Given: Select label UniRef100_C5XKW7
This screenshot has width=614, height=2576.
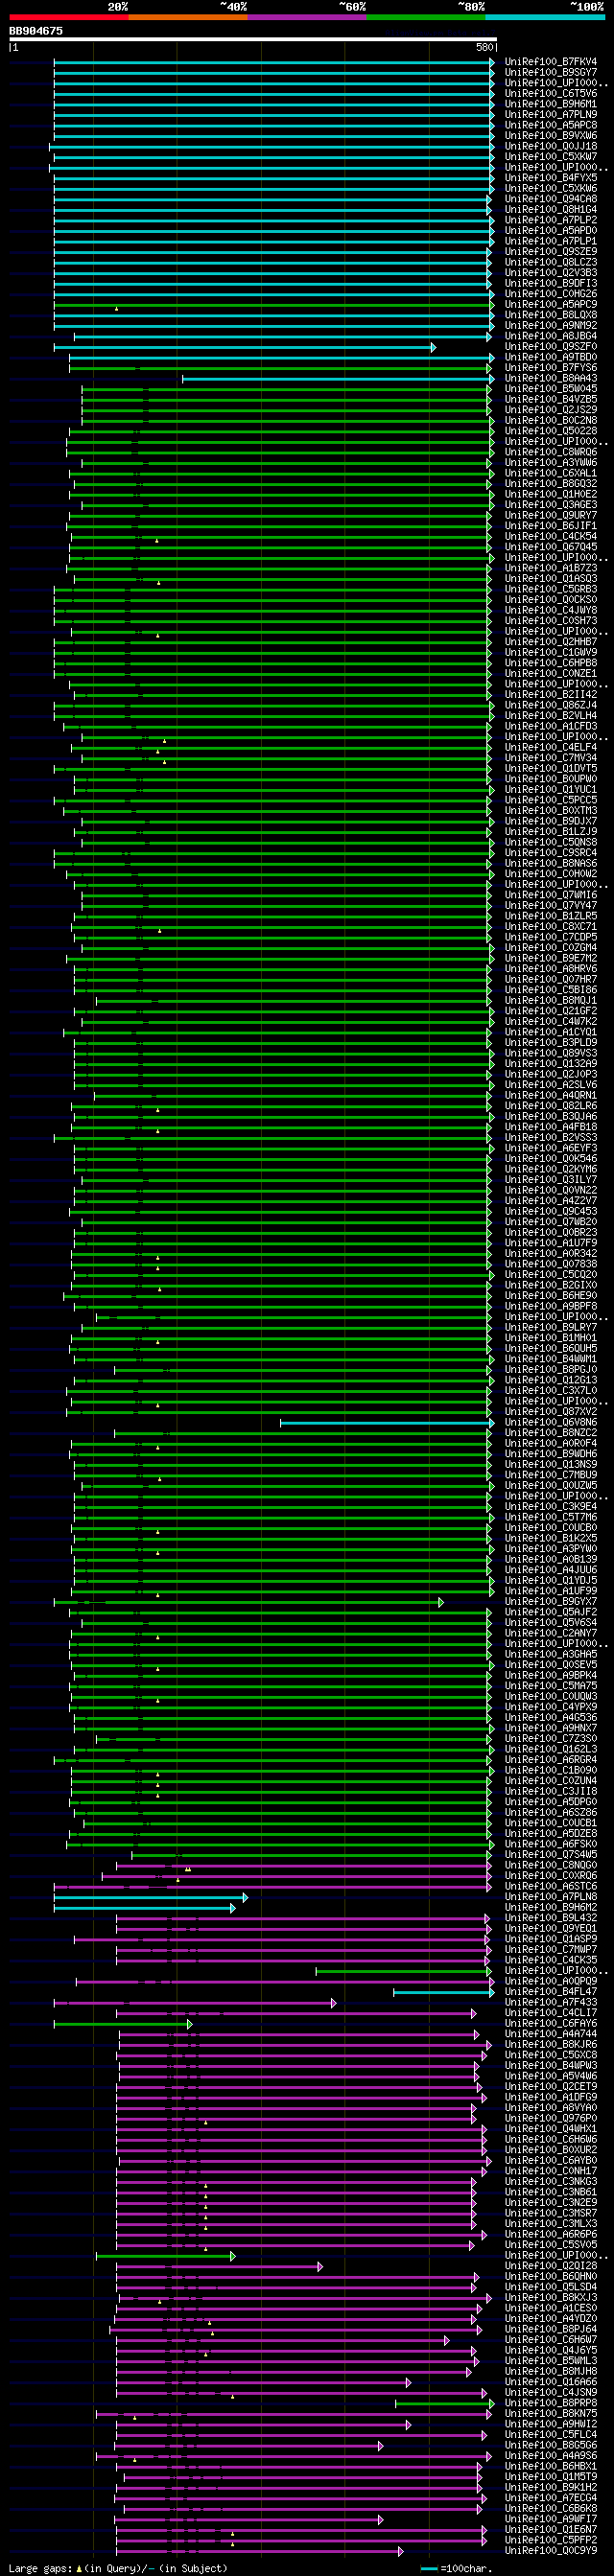Looking at the screenshot, I should [x=550, y=157].
